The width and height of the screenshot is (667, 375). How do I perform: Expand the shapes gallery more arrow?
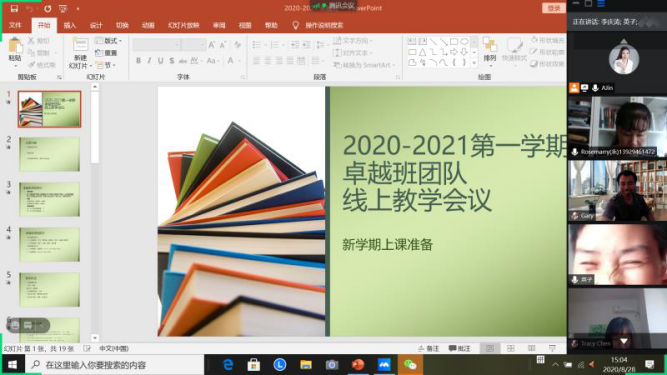click(474, 63)
